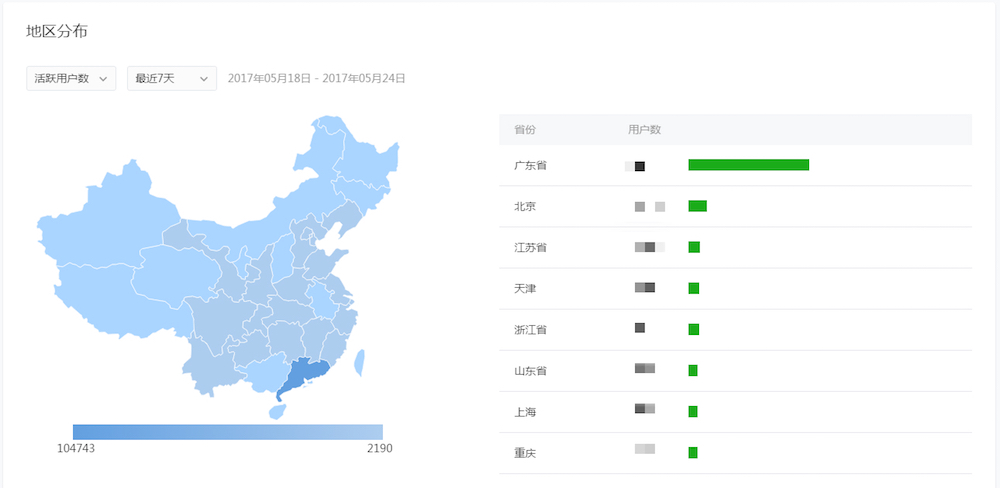1000x488 pixels.
Task: Click the green user-count bar for 江苏省
Action: [694, 247]
